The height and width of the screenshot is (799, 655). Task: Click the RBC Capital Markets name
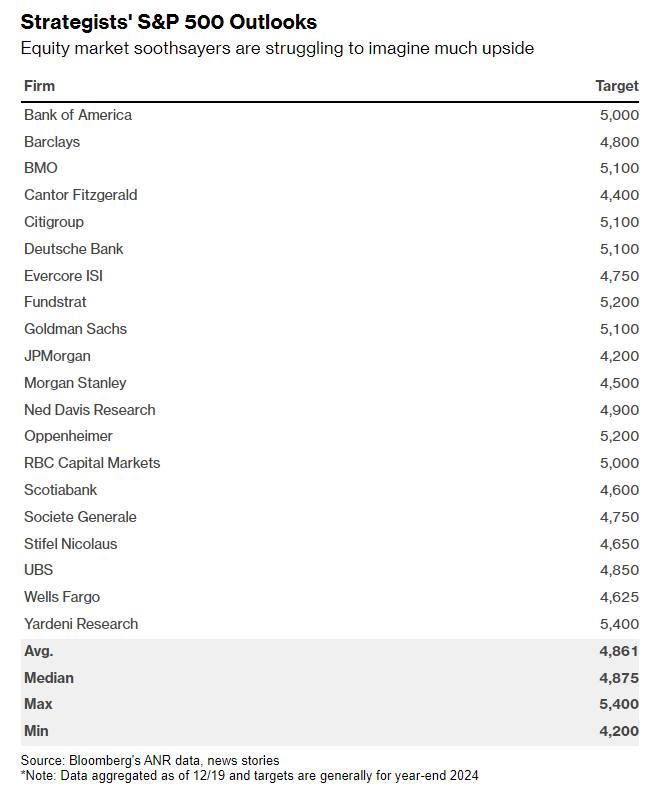tap(92, 463)
